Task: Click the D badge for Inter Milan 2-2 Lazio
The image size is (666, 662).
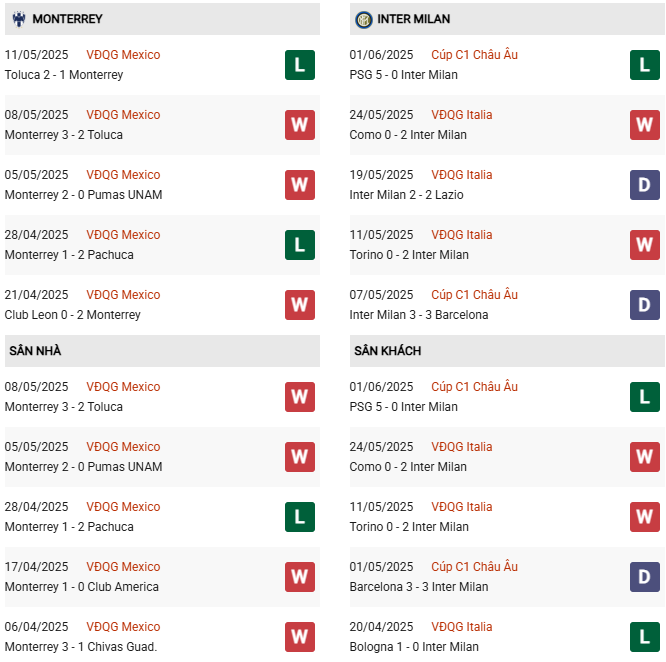Action: coord(644,185)
